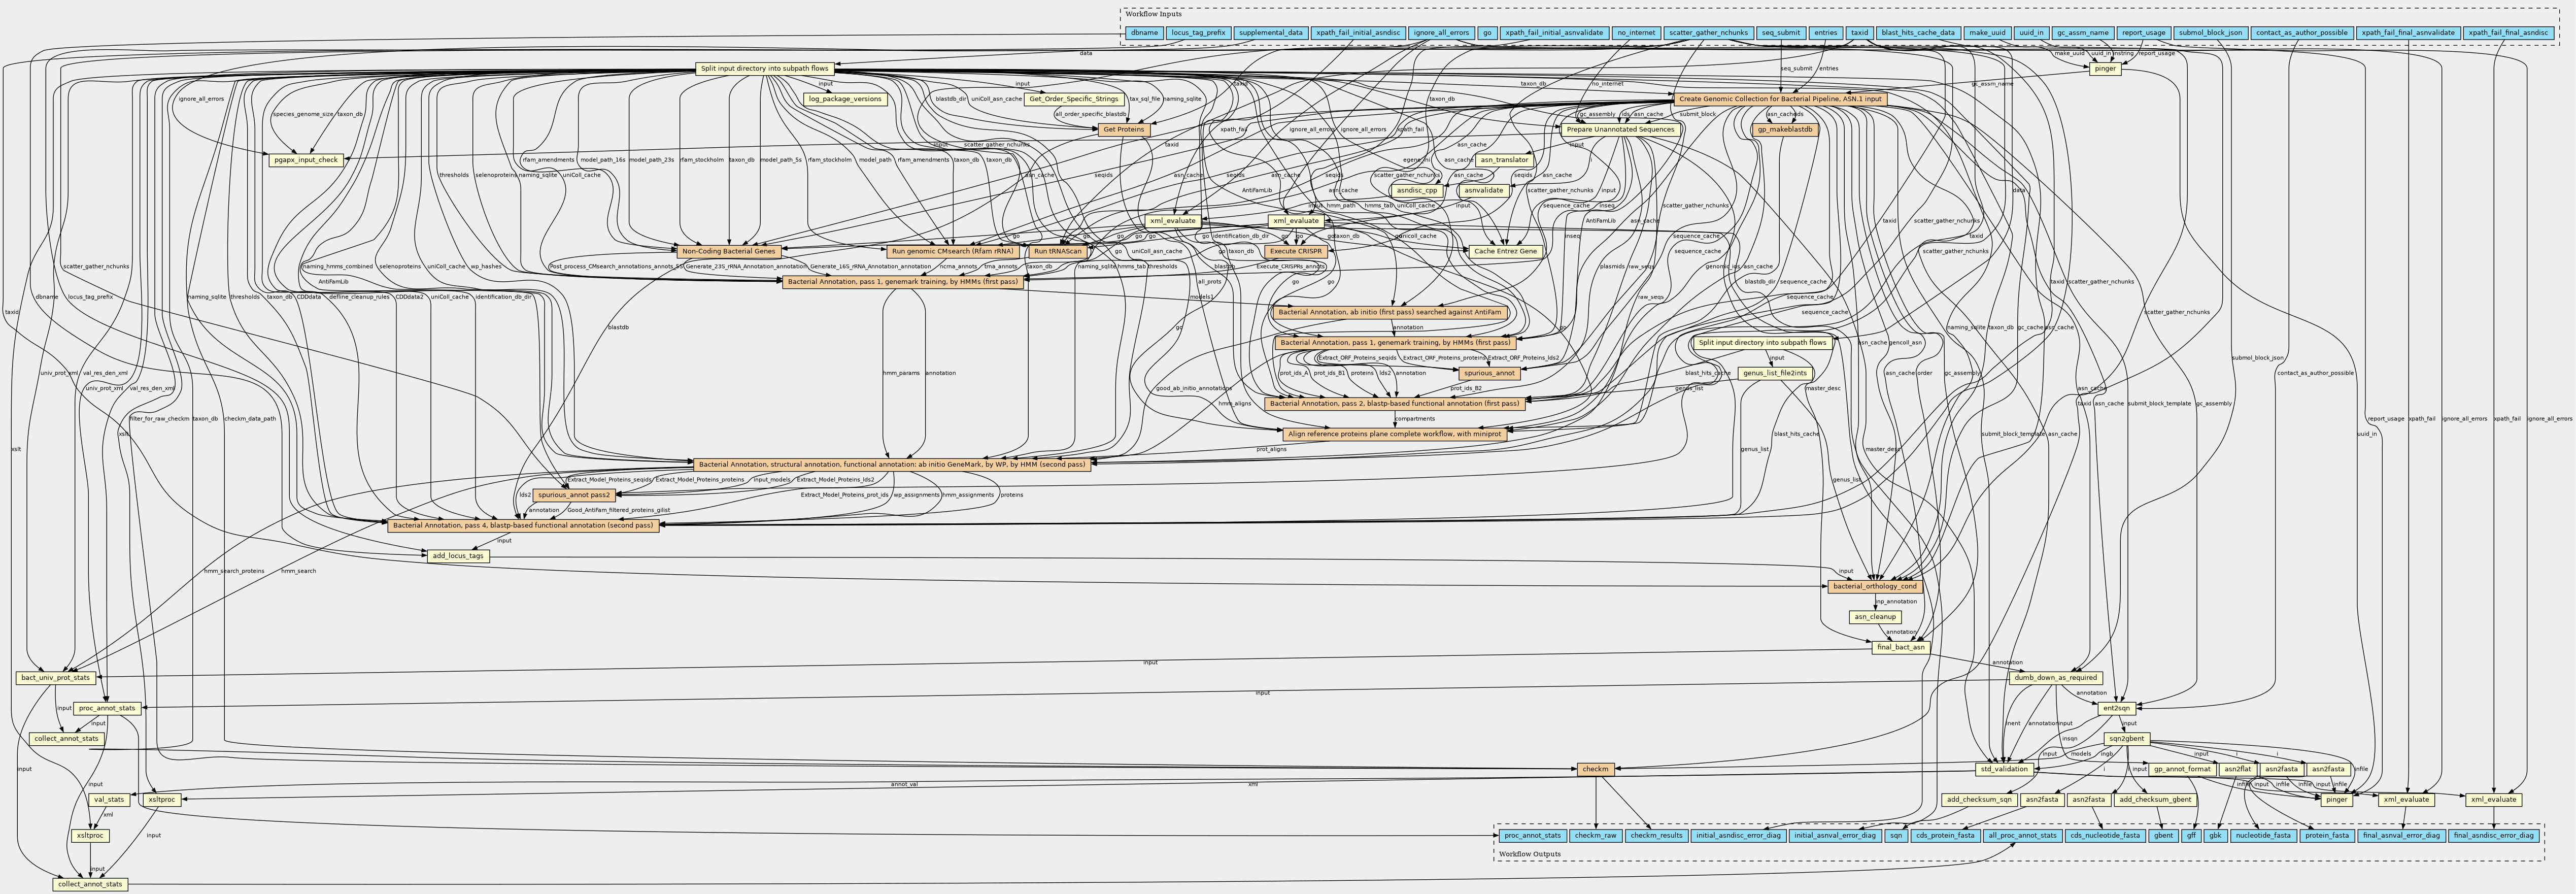Select the ignore_all_errors input node
This screenshot has height=894, width=2576.
tap(1440, 33)
